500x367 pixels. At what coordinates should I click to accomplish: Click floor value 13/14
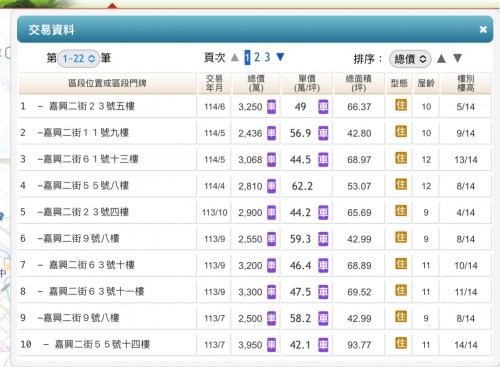(x=466, y=160)
